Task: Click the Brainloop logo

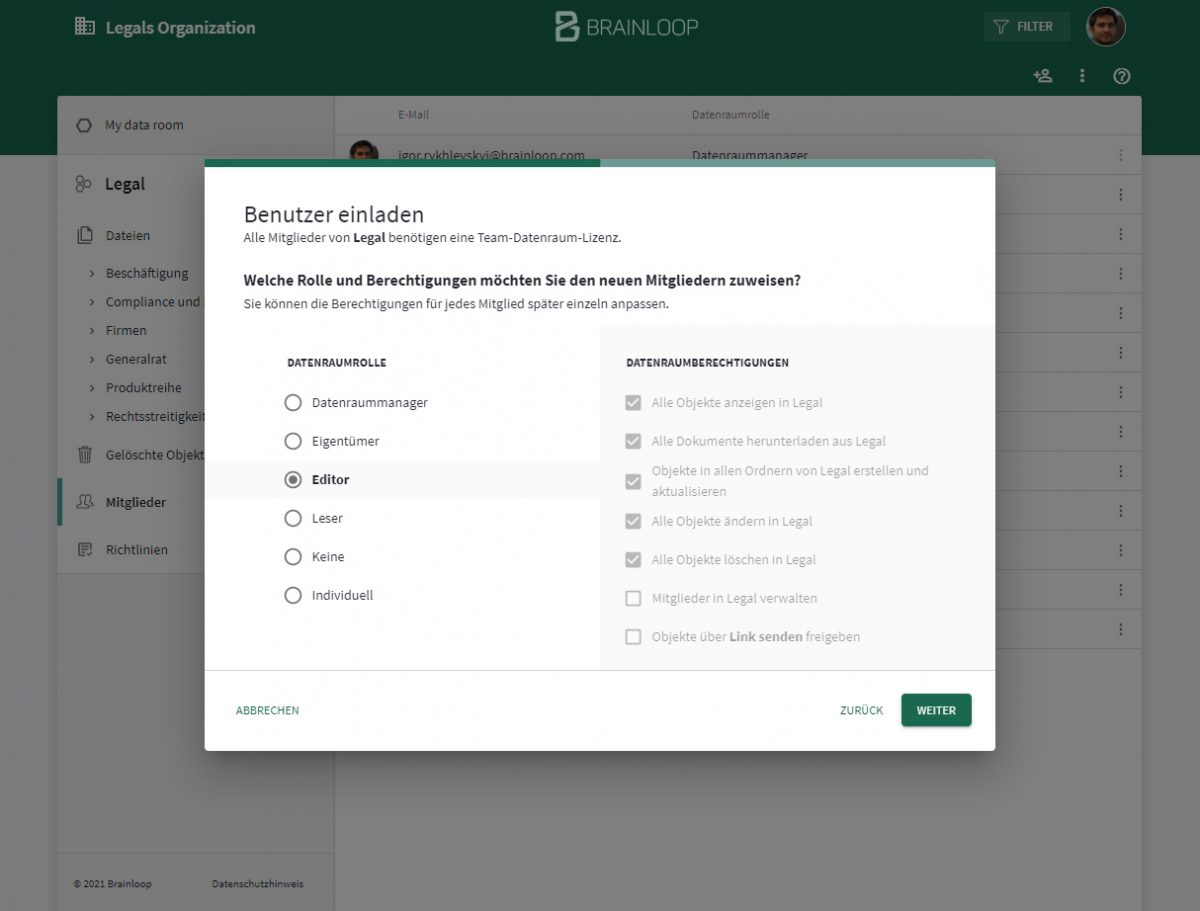Action: click(628, 27)
